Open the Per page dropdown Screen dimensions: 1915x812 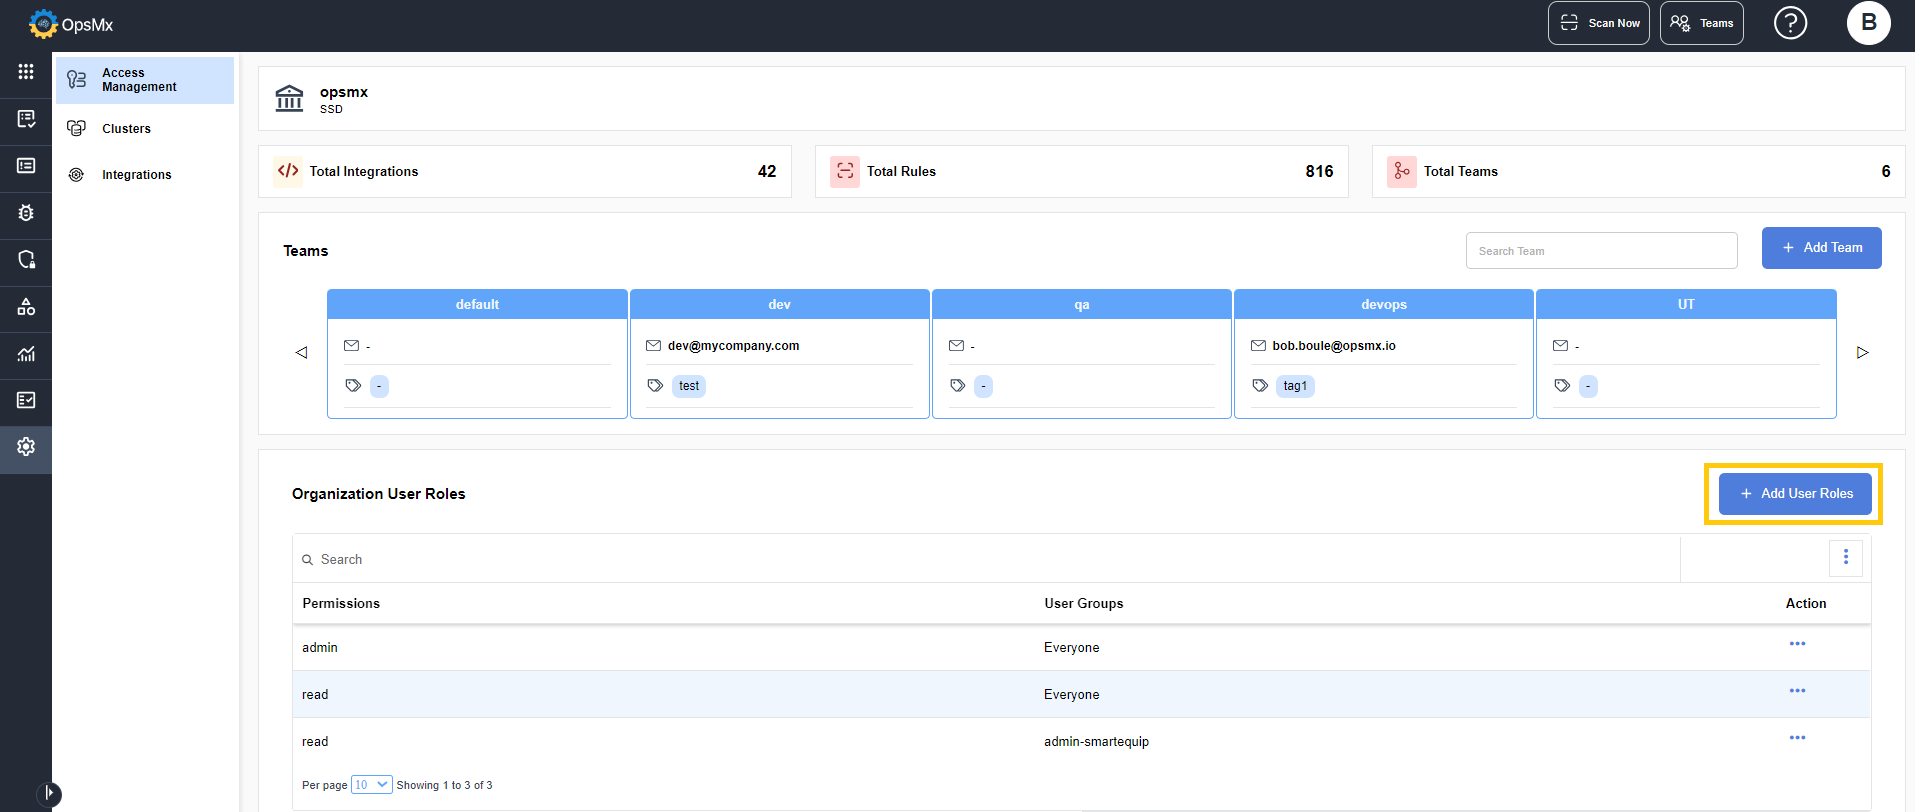click(371, 785)
